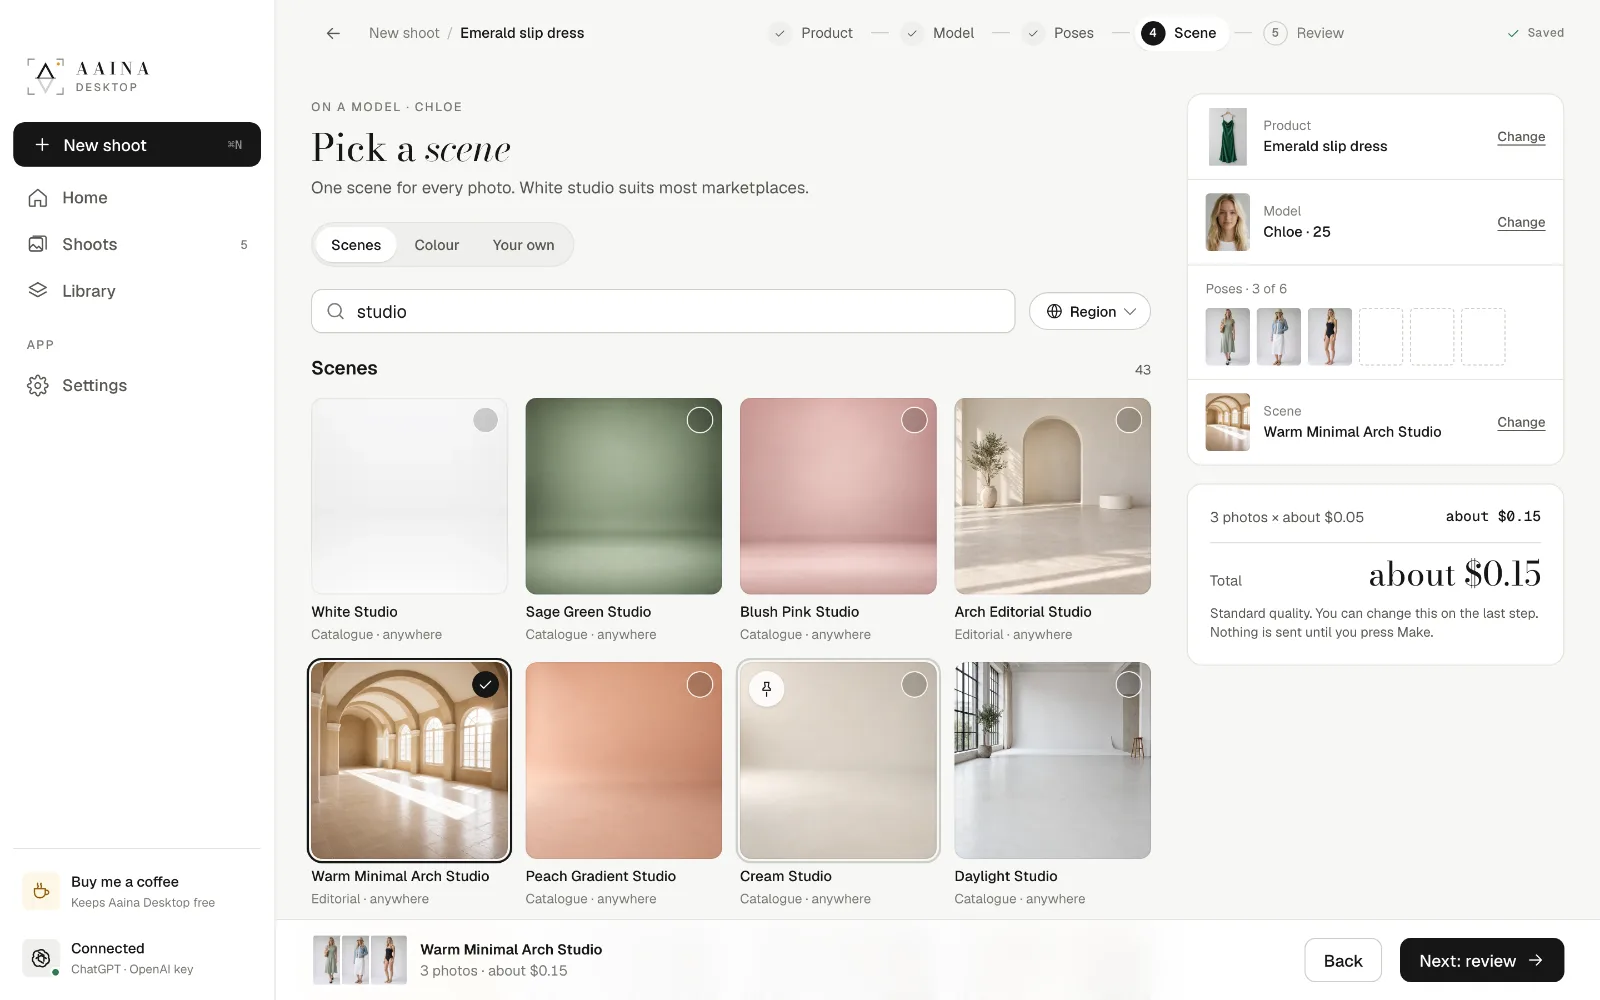The width and height of the screenshot is (1600, 1000).
Task: Switch to the Your own tab
Action: click(x=523, y=245)
